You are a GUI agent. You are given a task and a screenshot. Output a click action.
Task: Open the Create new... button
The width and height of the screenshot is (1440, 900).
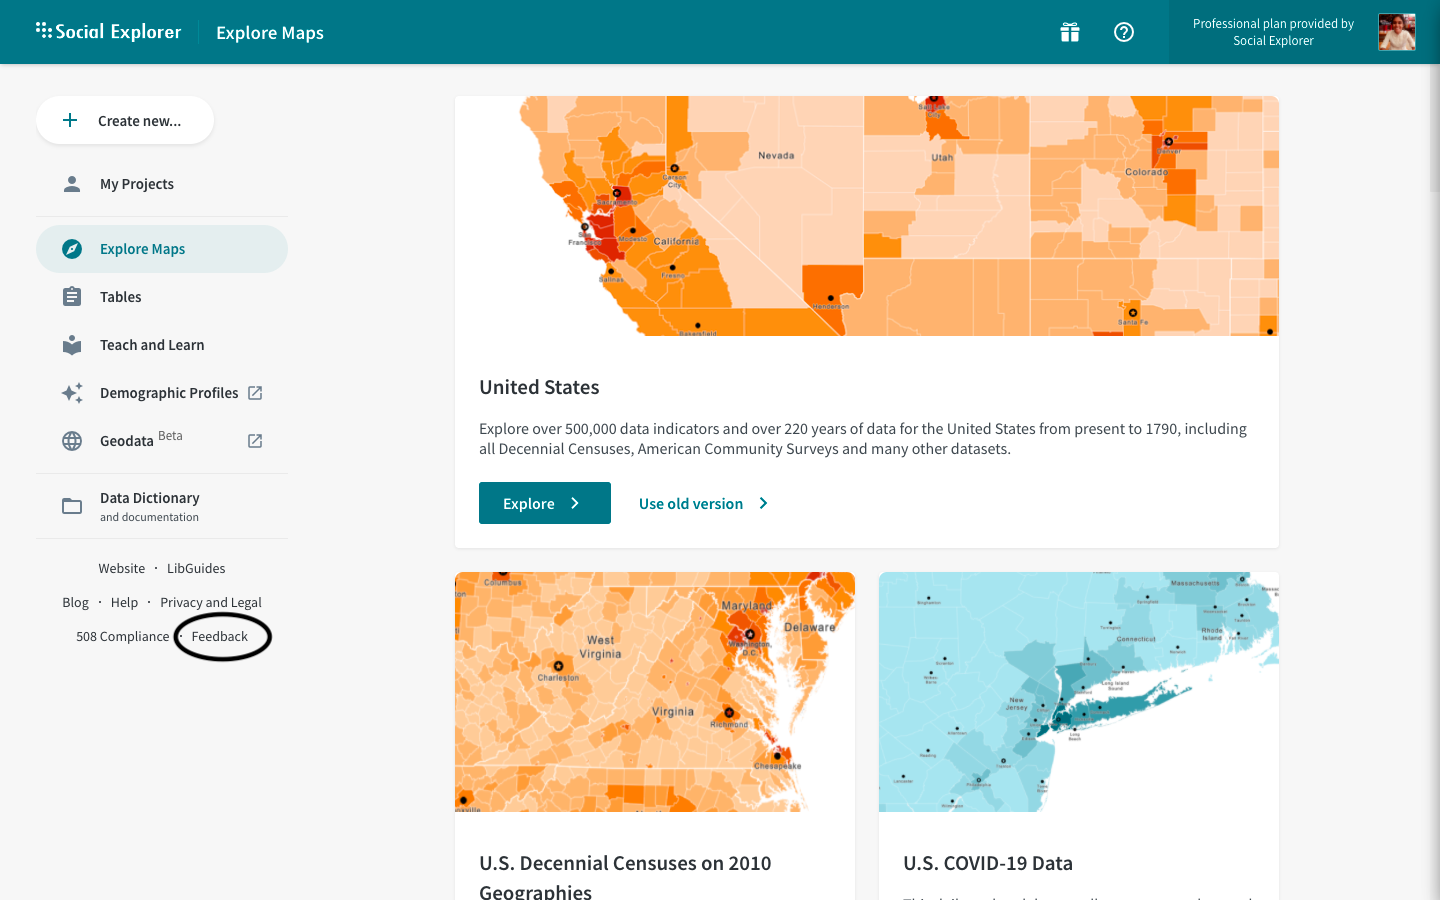coord(125,120)
